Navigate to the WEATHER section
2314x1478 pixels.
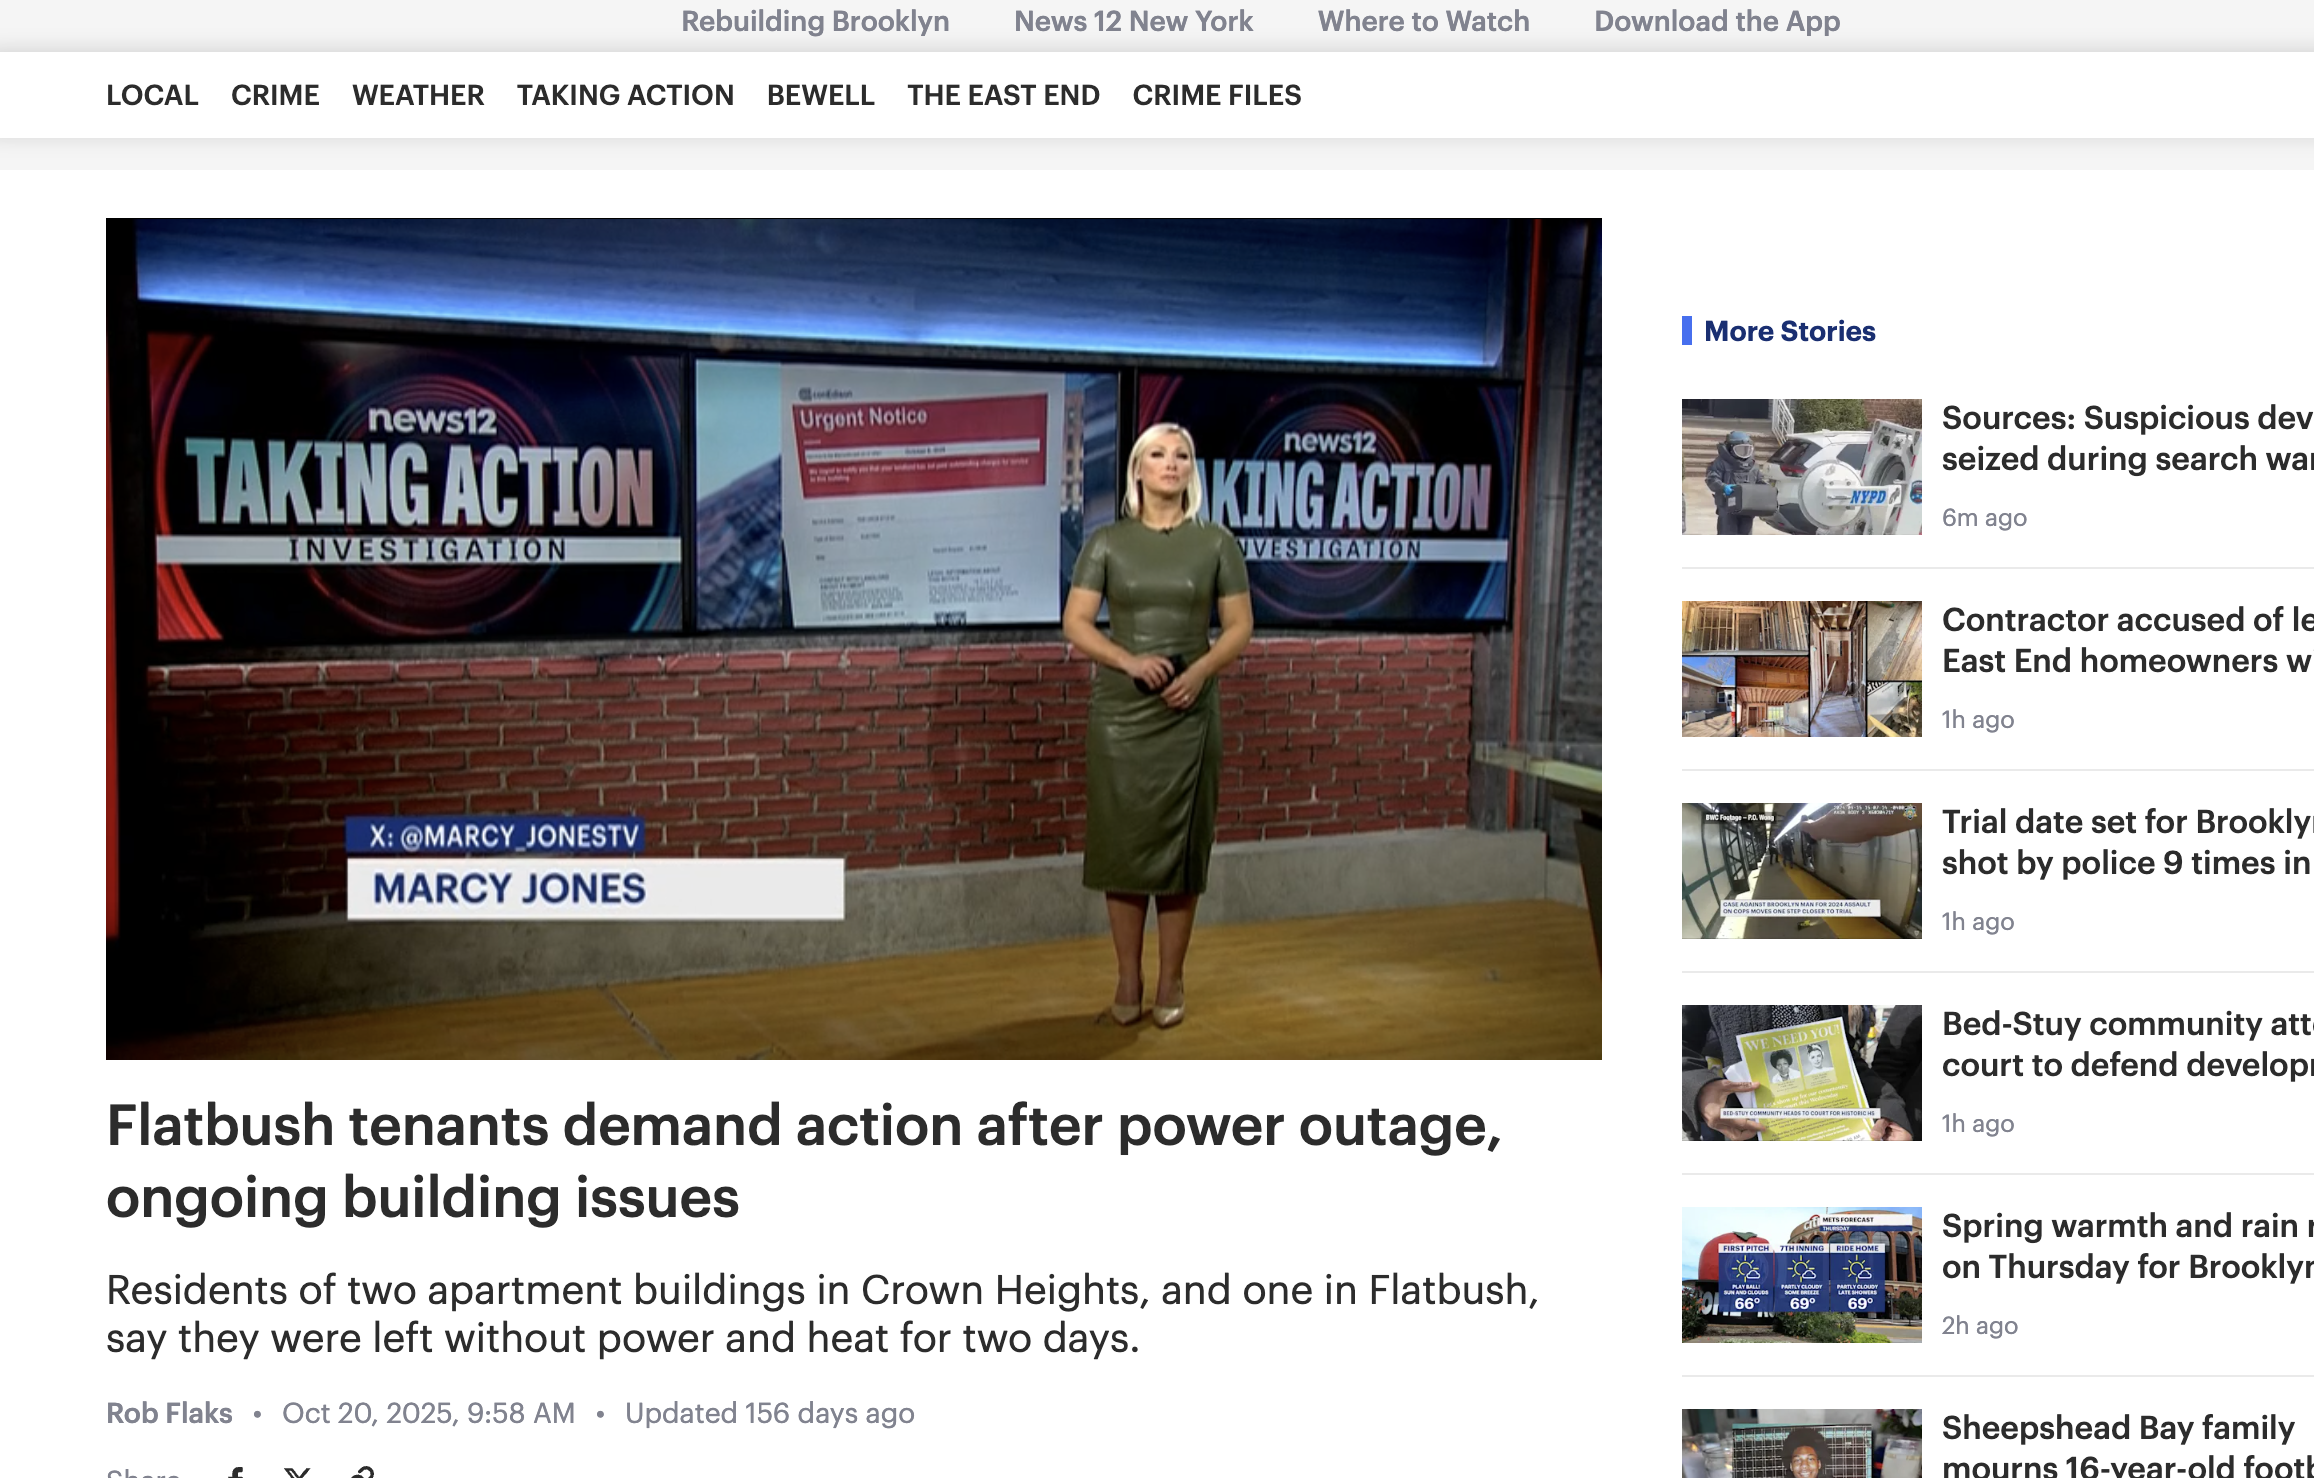pos(418,95)
